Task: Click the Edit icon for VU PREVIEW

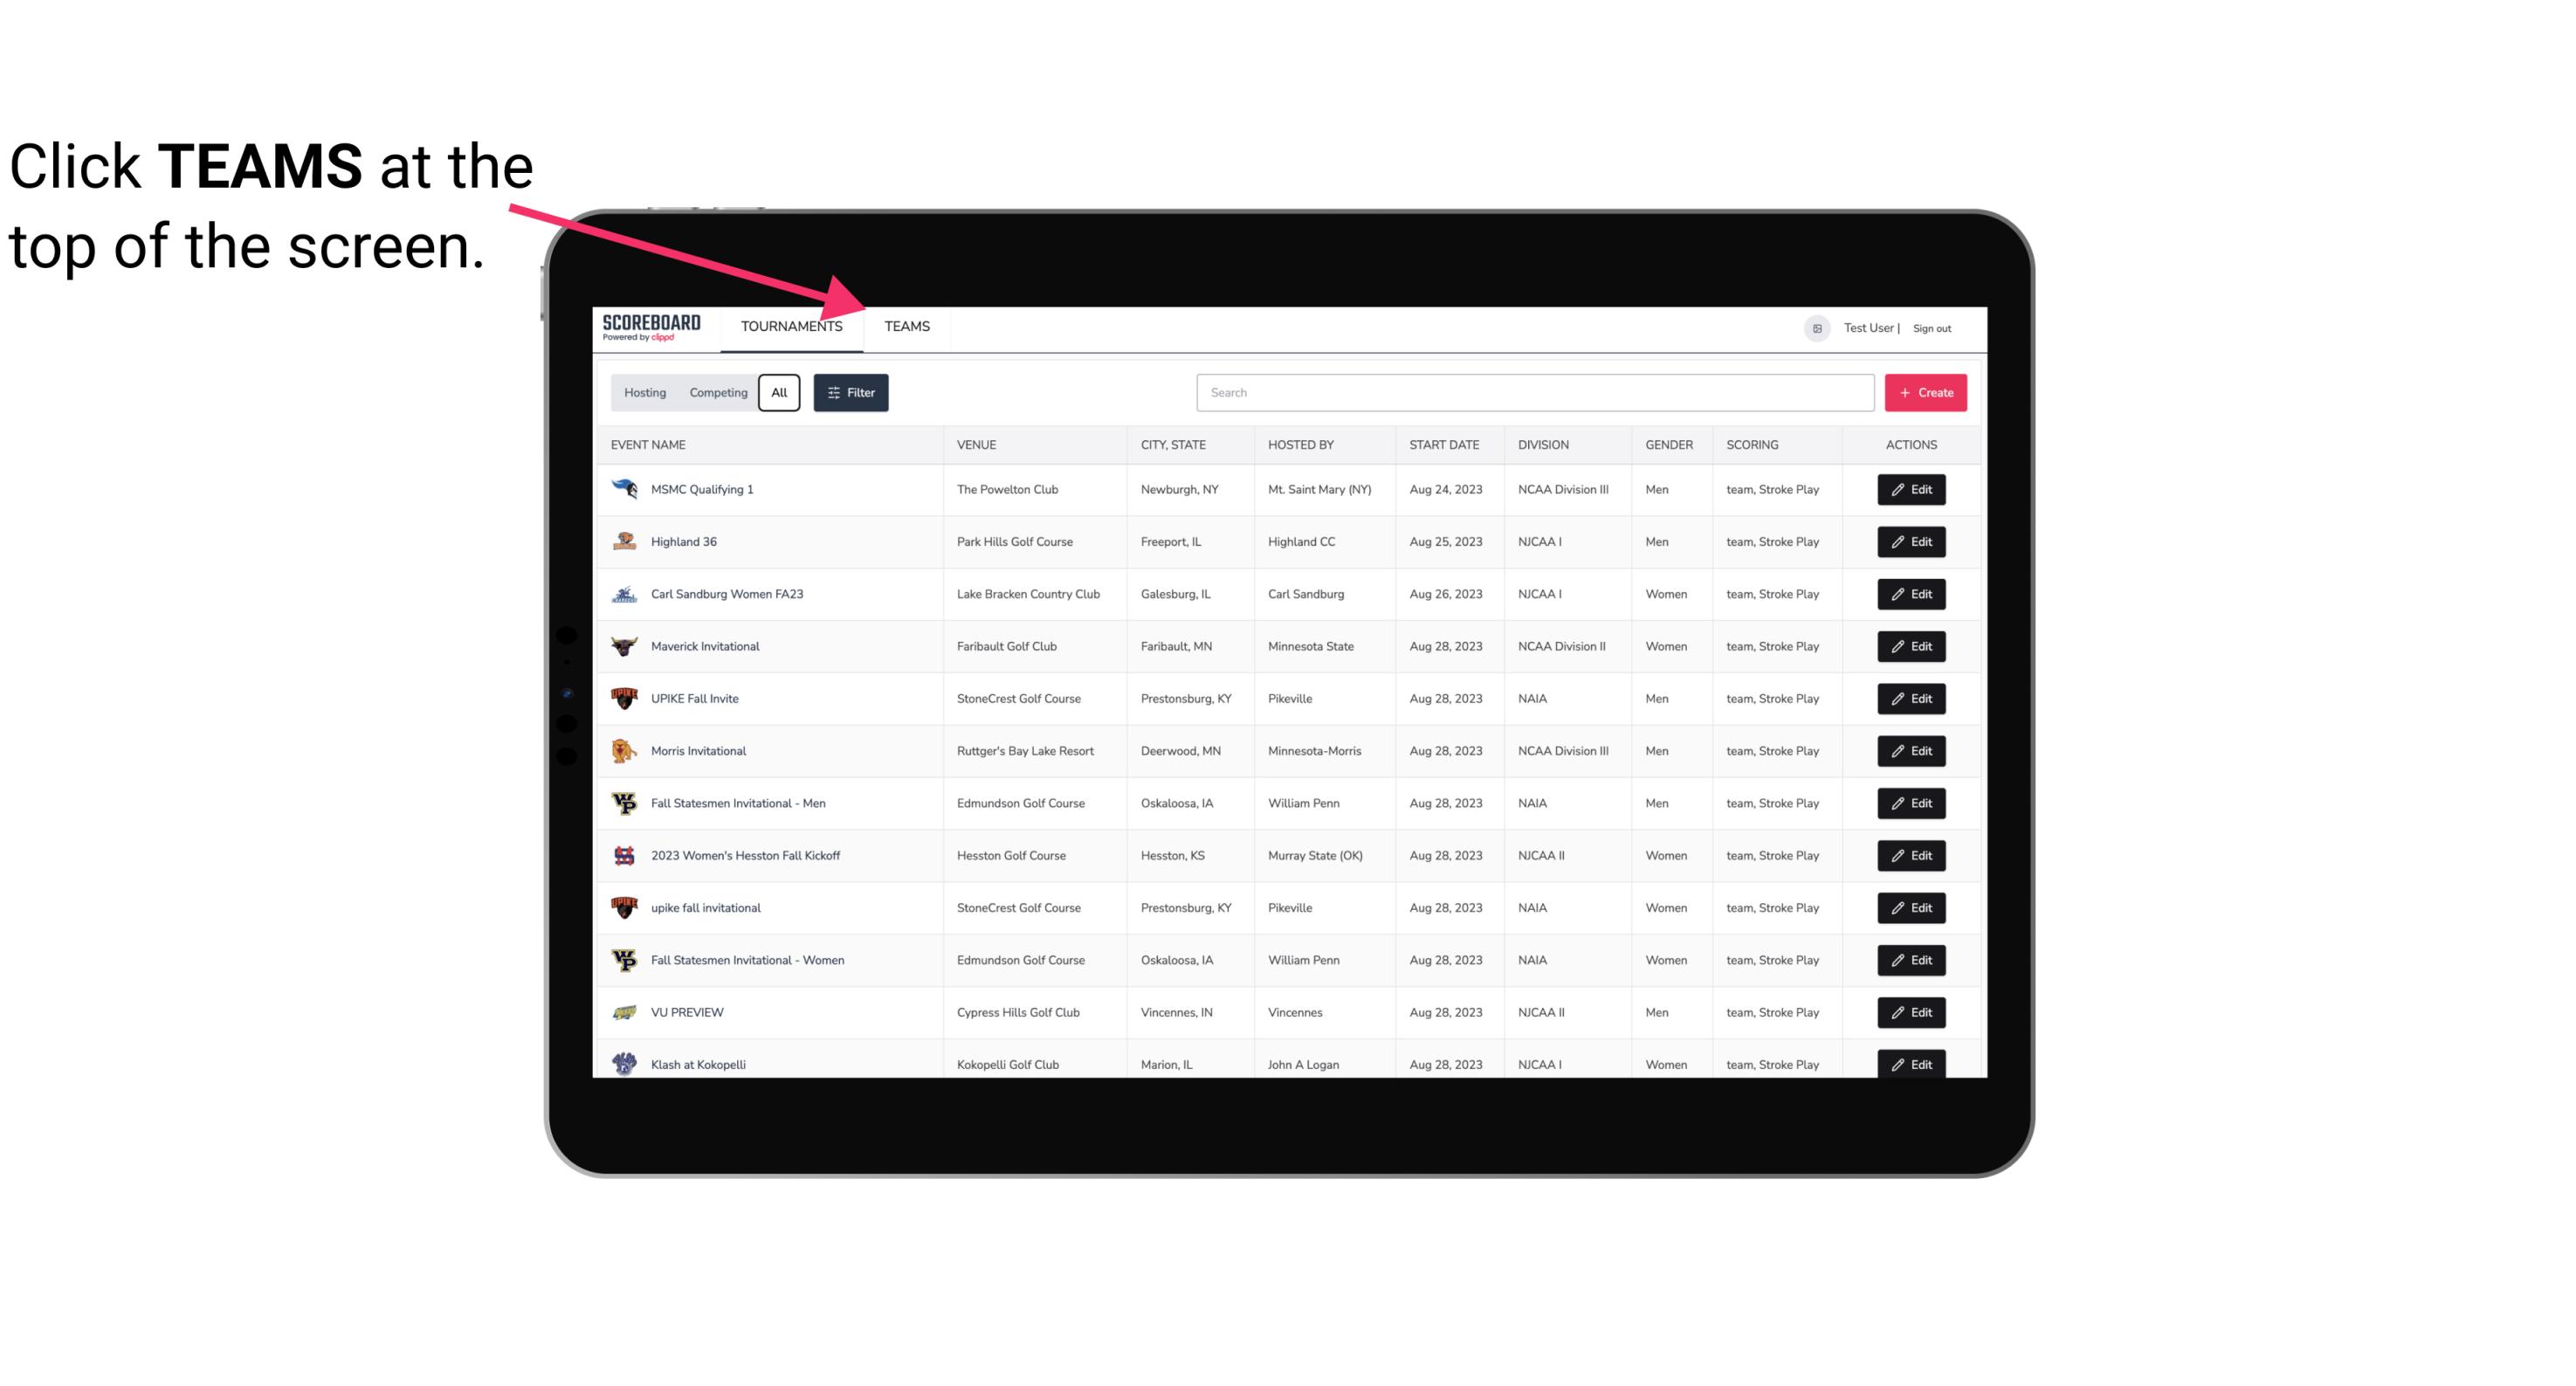Action: click(x=1911, y=1012)
